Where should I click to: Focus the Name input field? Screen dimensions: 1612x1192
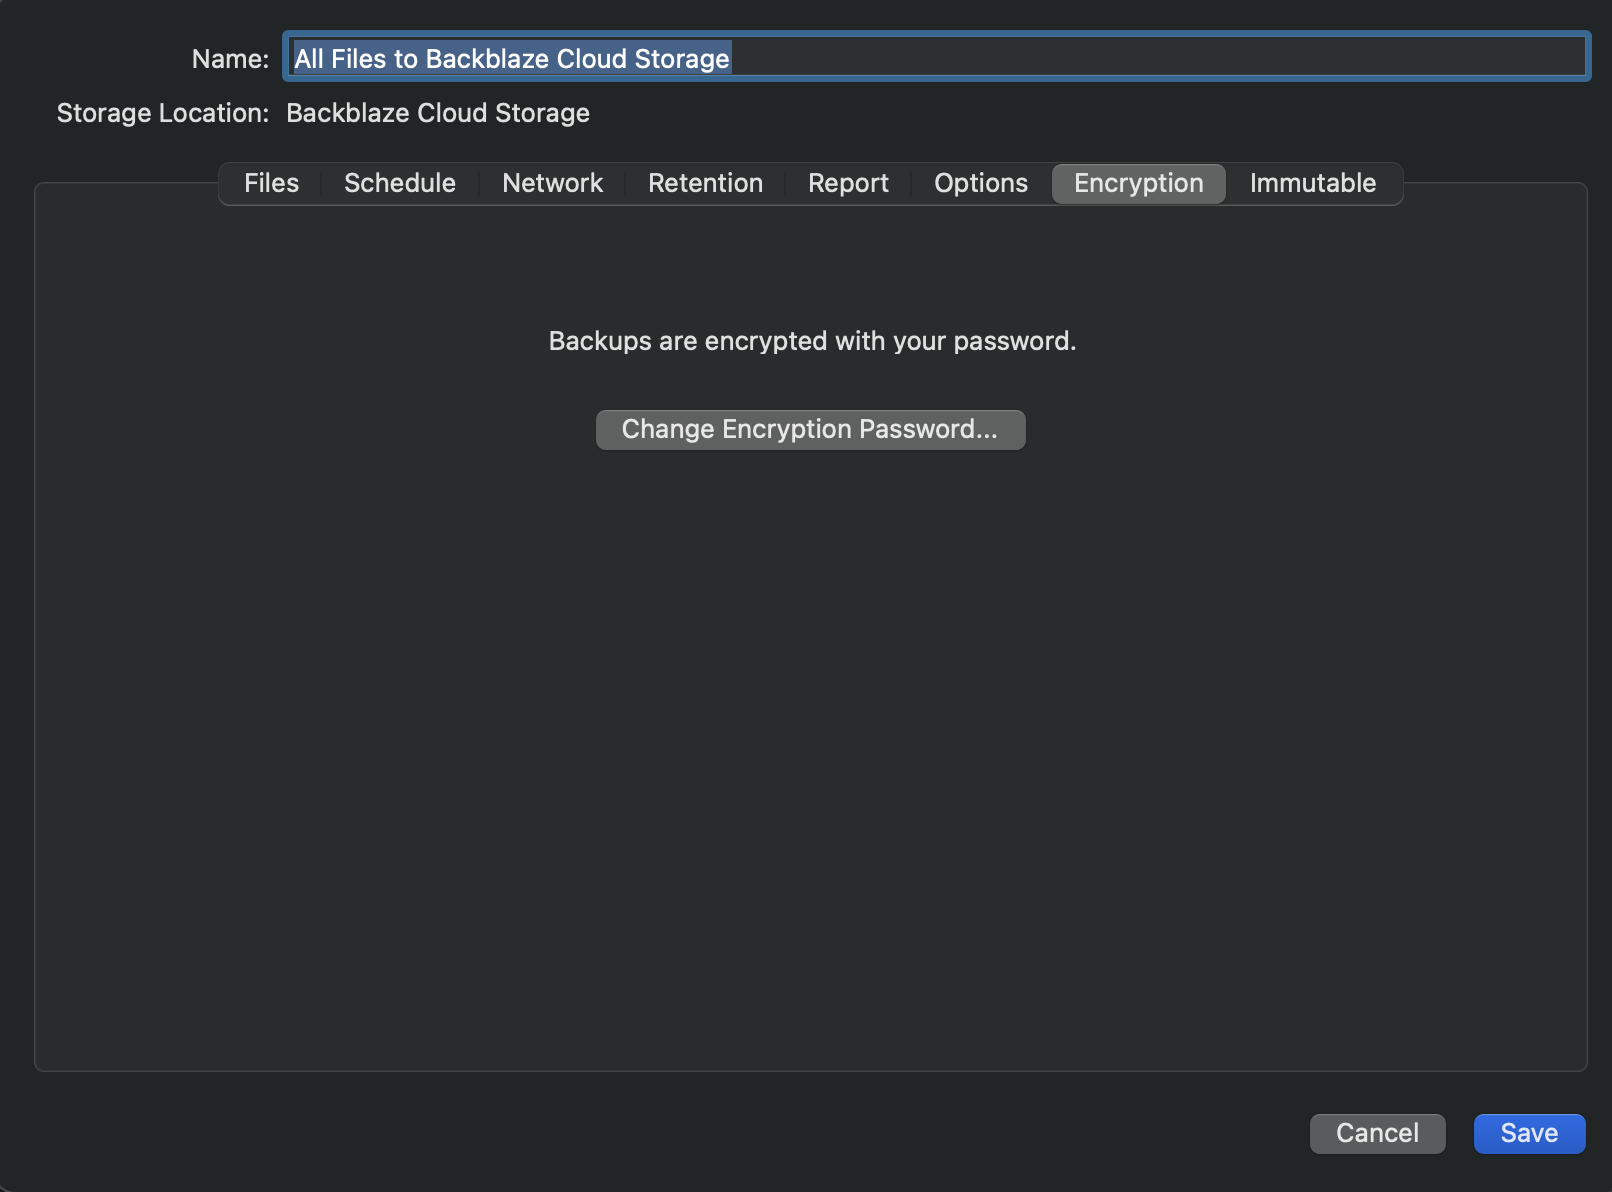[x=936, y=57]
